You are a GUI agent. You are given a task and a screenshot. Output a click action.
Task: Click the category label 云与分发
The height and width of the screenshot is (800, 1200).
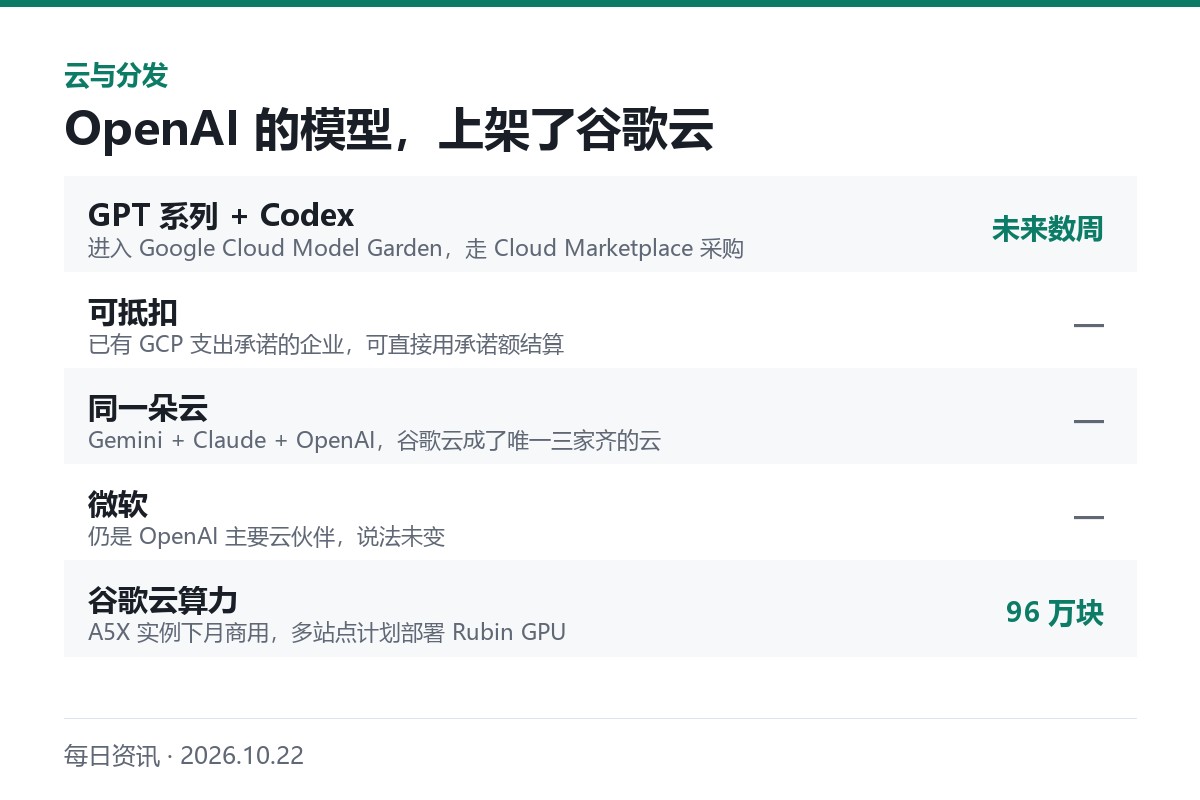tap(115, 75)
